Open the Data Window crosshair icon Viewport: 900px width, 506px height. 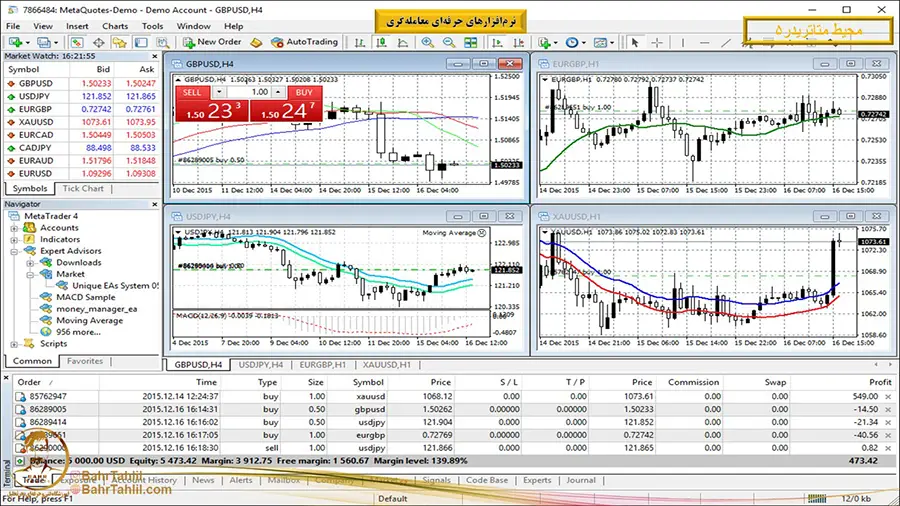click(99, 42)
